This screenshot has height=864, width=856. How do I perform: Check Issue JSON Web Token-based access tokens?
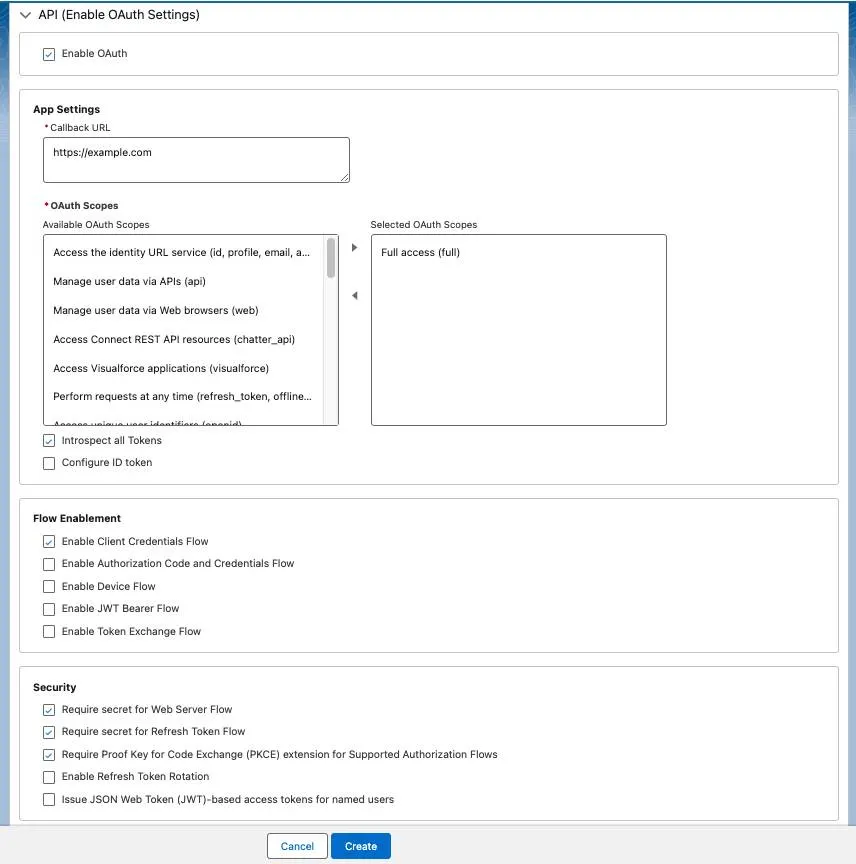49,800
